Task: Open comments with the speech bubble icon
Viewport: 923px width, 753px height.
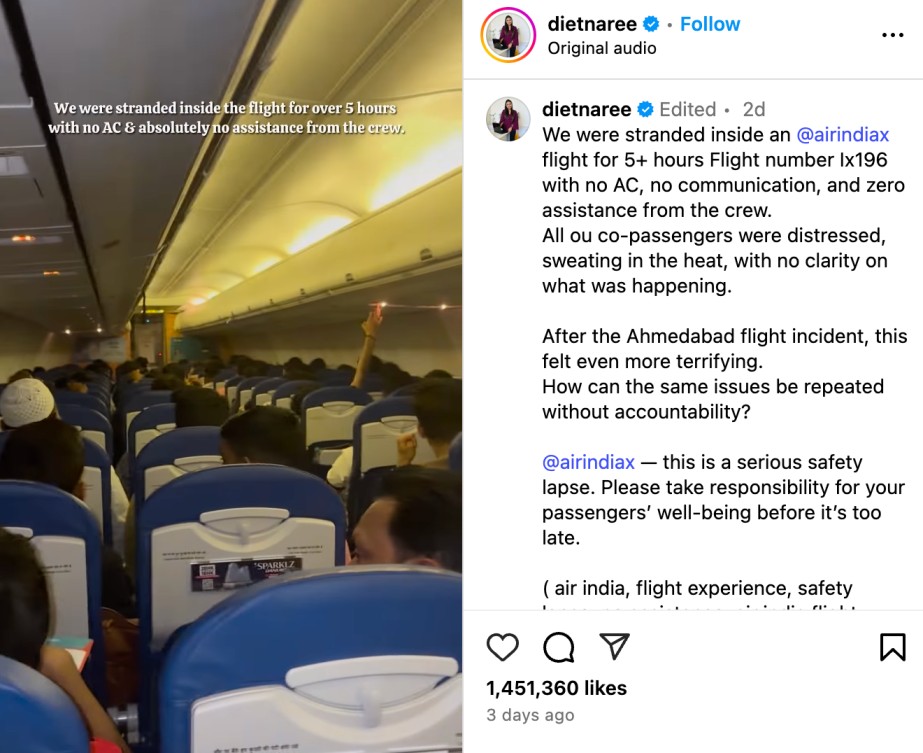Action: (x=559, y=647)
